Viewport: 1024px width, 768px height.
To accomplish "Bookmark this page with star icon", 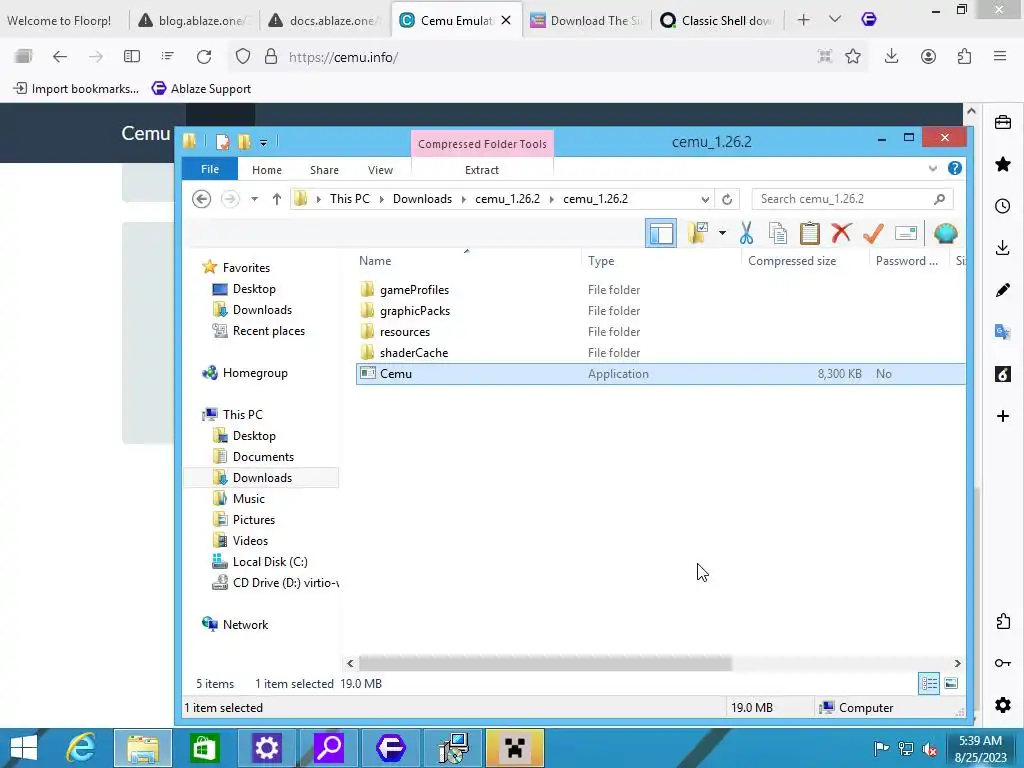I will click(x=853, y=57).
